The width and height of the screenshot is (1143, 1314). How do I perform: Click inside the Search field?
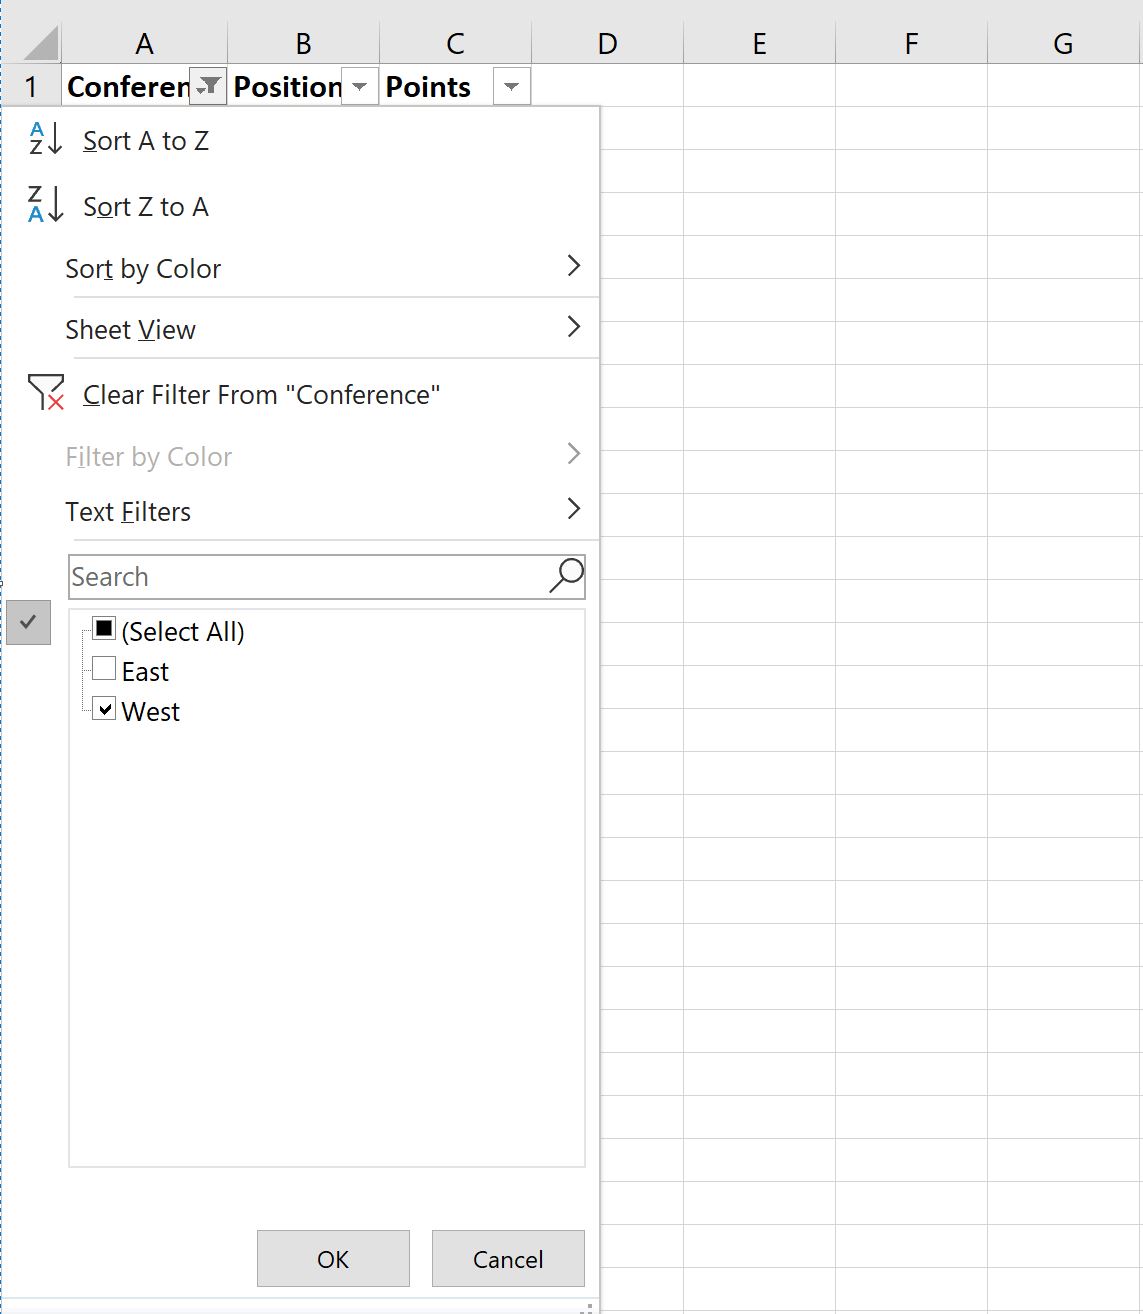(308, 577)
